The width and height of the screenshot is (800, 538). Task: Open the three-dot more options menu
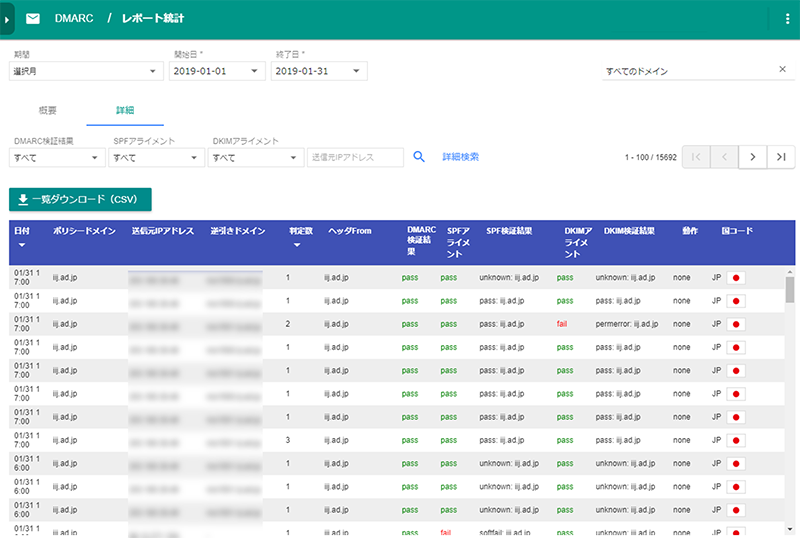pyautogui.click(x=787, y=19)
